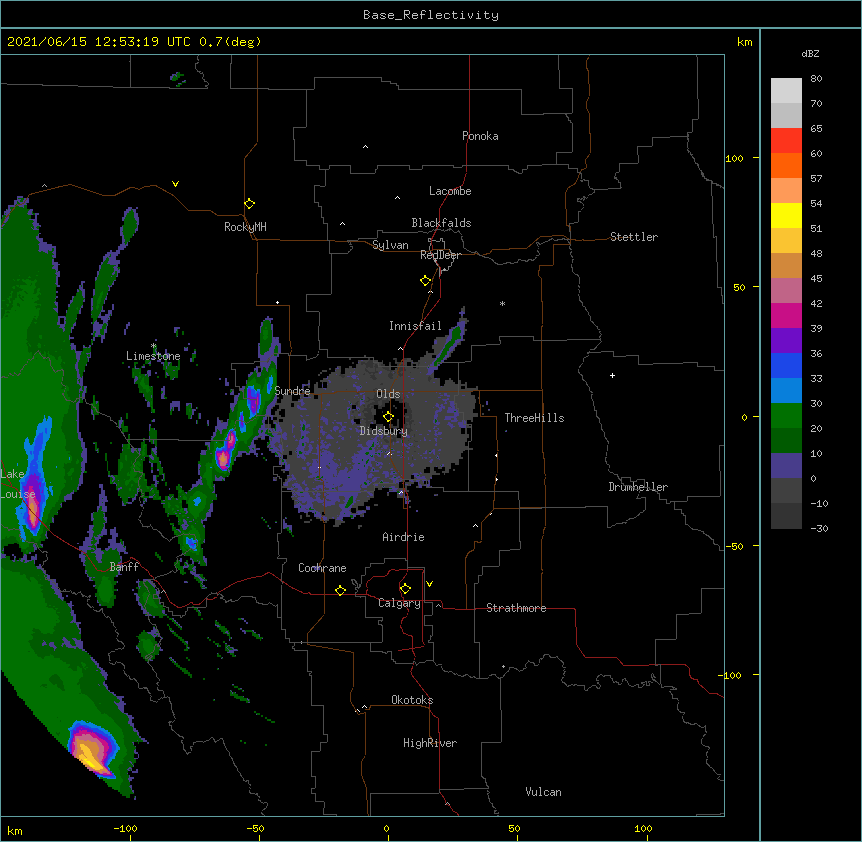The width and height of the screenshot is (862, 842).
Task: Click the Stettler city label
Action: (634, 237)
